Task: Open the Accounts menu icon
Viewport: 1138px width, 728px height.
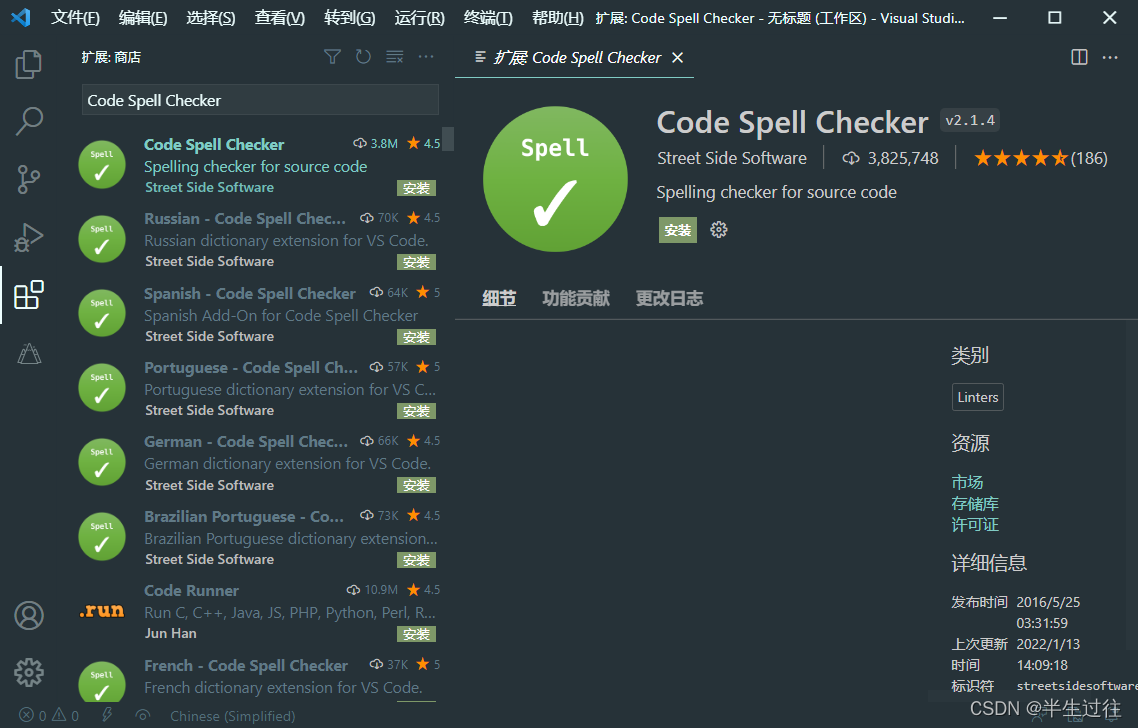Action: coord(29,615)
